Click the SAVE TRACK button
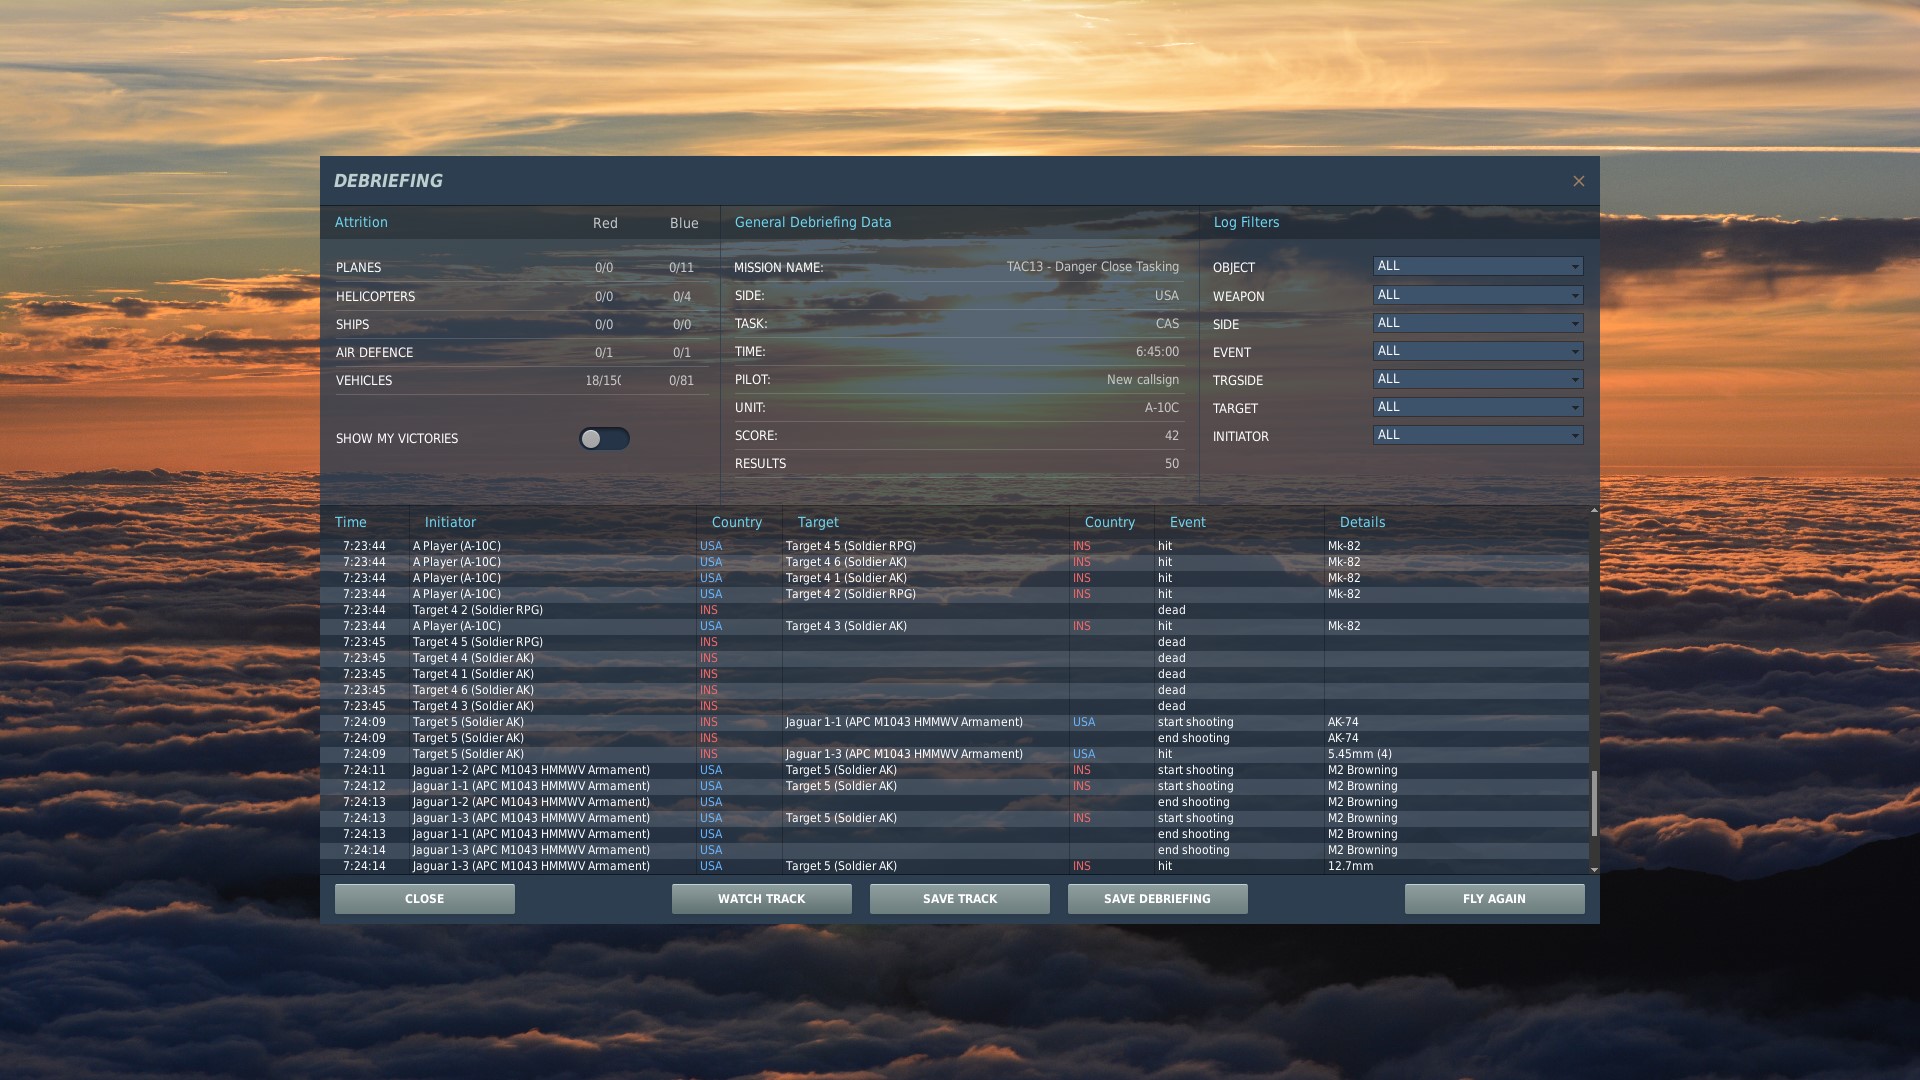Viewport: 1920px width, 1080px height. (959, 898)
